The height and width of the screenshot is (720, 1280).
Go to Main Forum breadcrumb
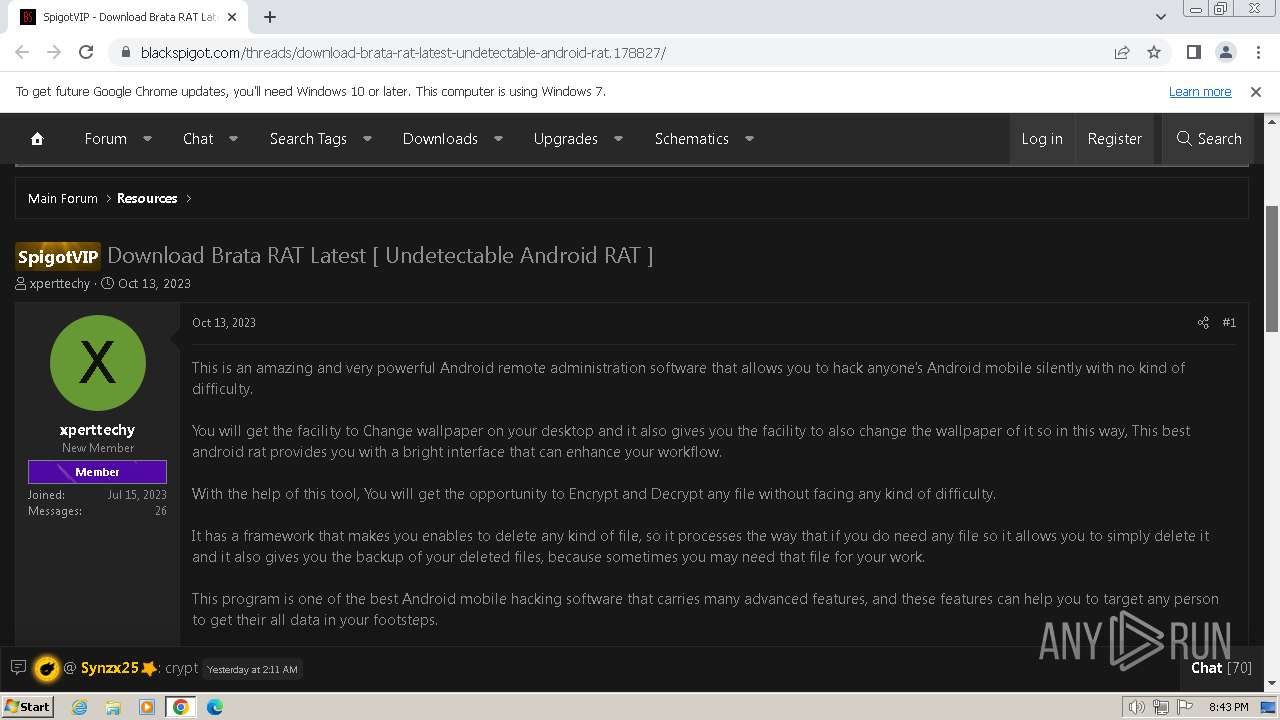pyautogui.click(x=63, y=198)
